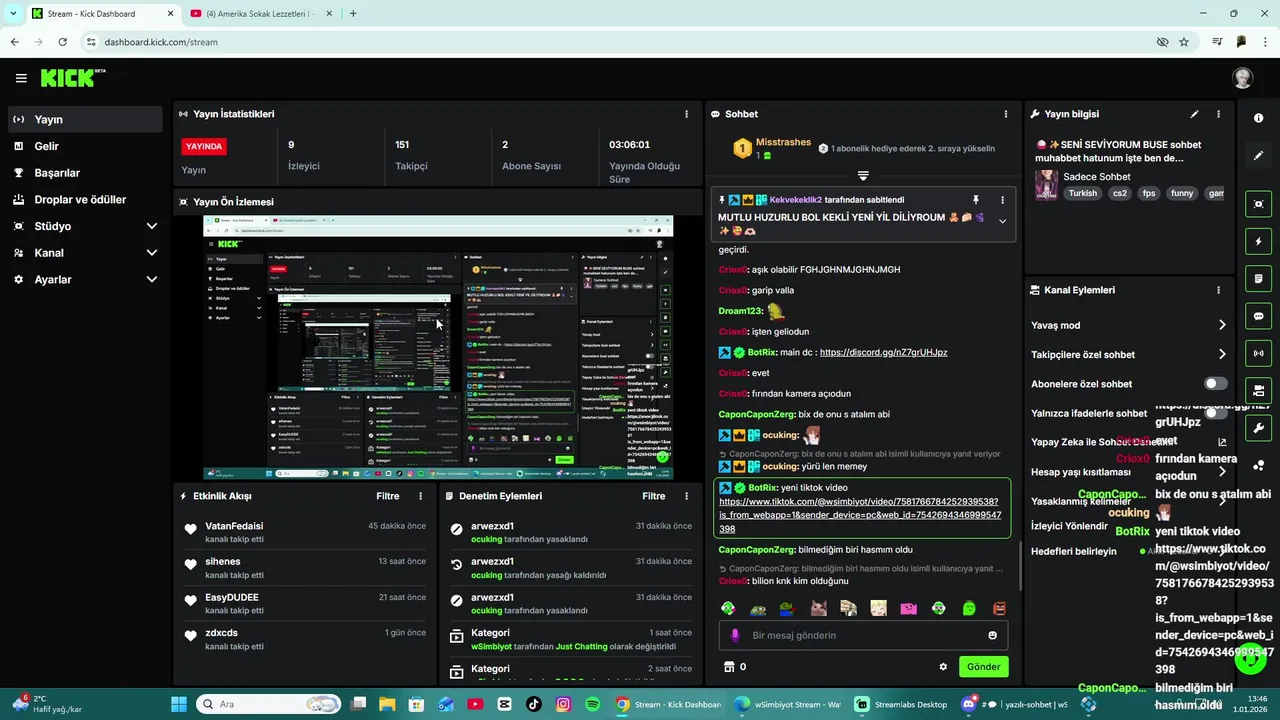Screen dimensions: 1280x720
Task: Open Kanal Eylemleri panel three-dot menu
Action: pyautogui.click(x=1218, y=290)
